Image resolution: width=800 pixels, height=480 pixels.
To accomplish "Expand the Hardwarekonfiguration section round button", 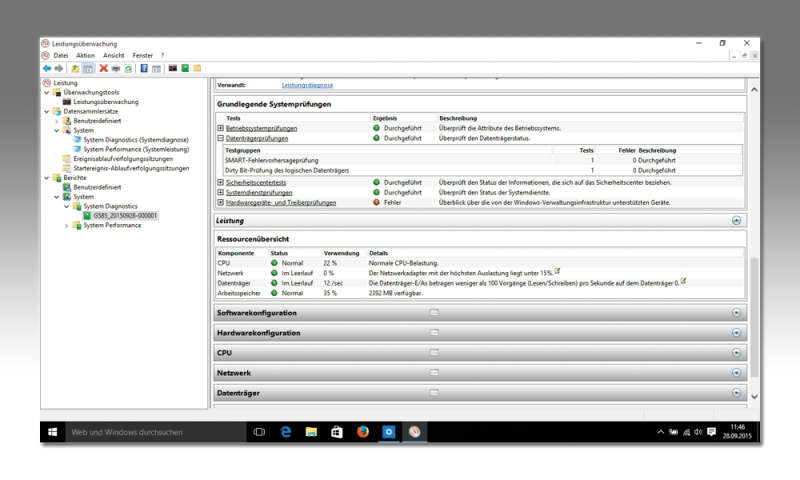I will 736,333.
